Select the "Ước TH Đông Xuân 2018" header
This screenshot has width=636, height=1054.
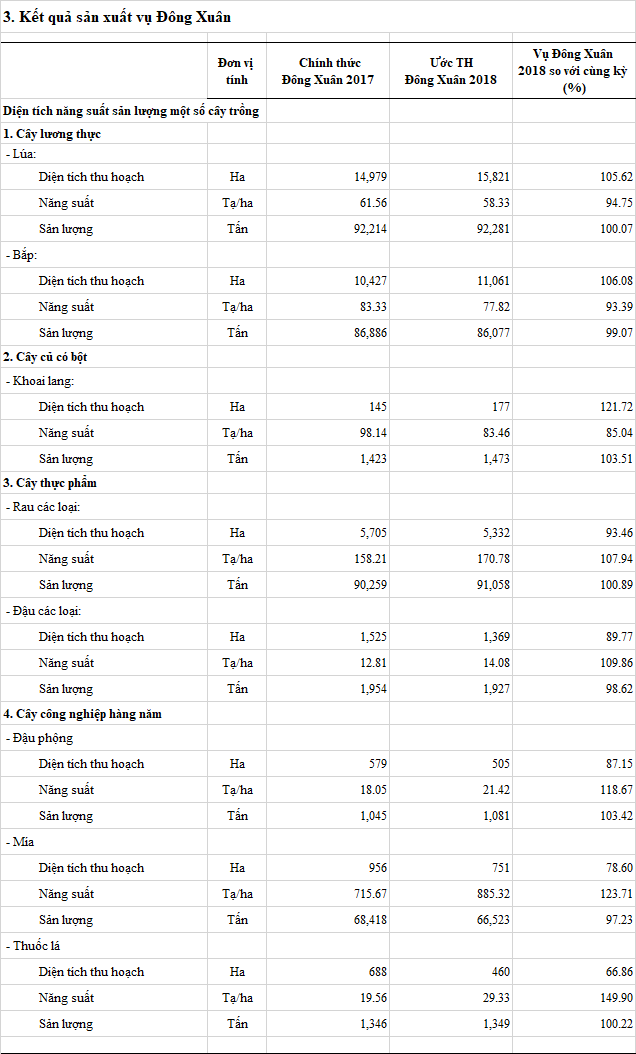pyautogui.click(x=450, y=71)
